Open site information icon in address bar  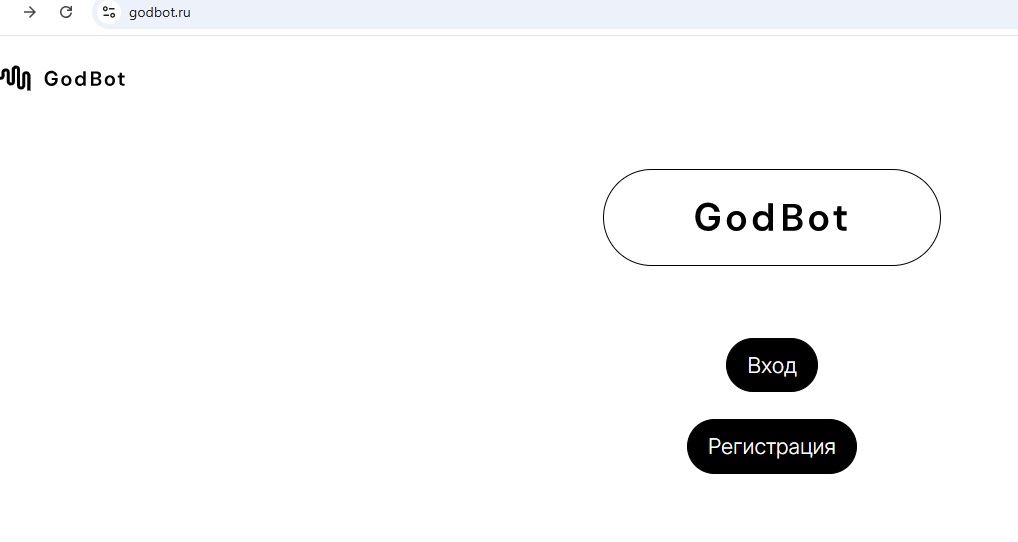coord(109,12)
